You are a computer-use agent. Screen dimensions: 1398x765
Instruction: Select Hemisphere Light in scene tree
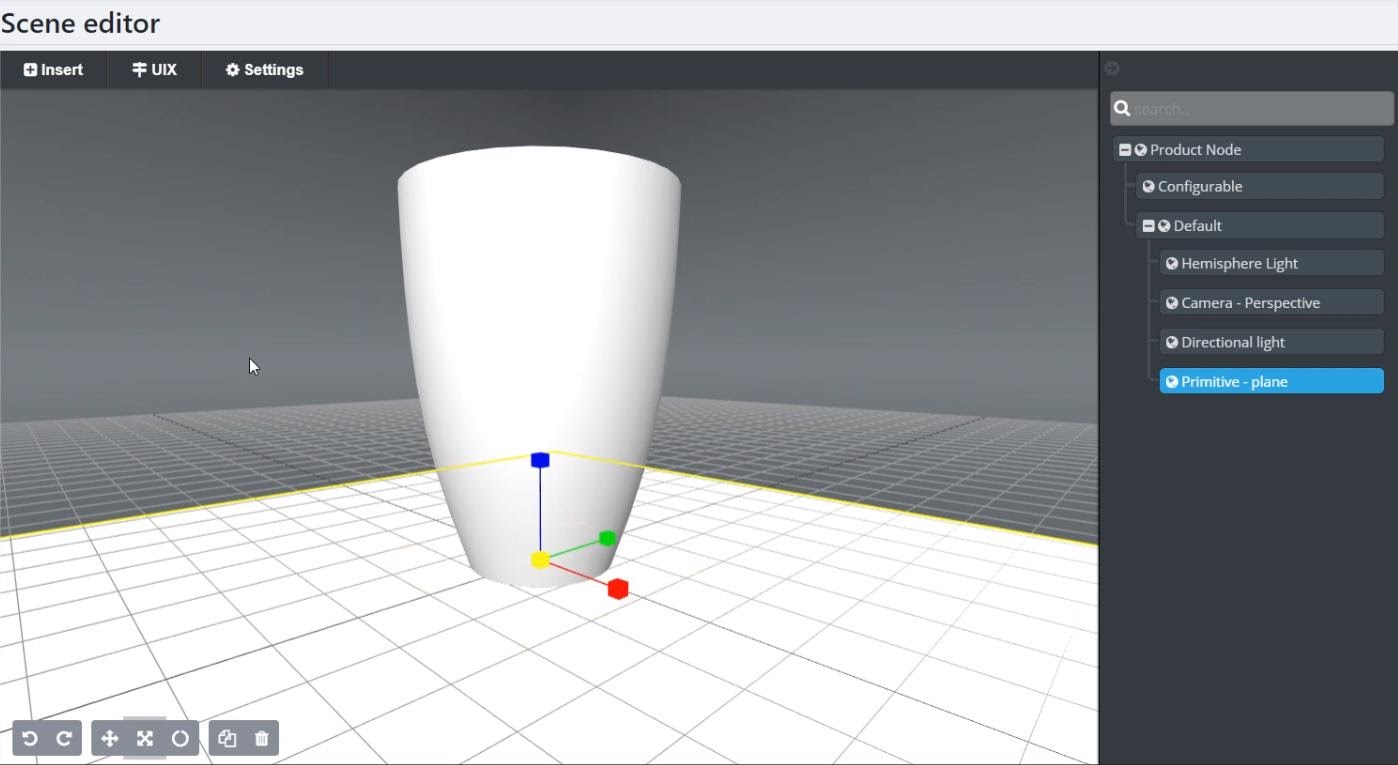click(1239, 264)
